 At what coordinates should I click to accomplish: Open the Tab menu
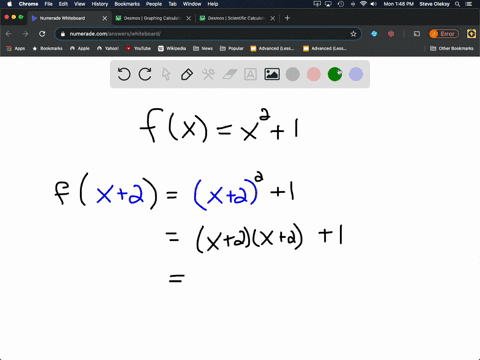click(x=172, y=4)
